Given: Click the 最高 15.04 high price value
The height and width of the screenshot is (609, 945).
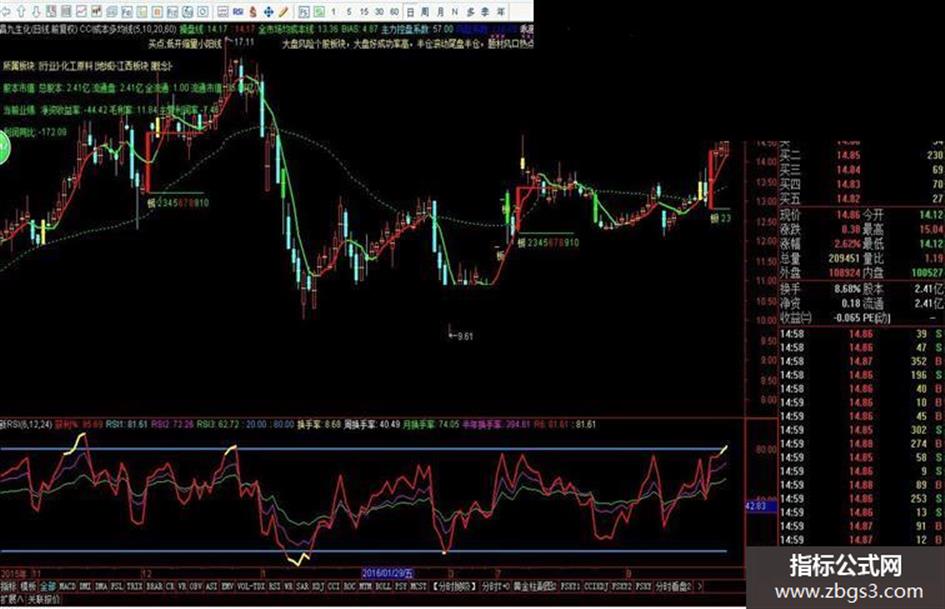Looking at the screenshot, I should pyautogui.click(x=931, y=229).
